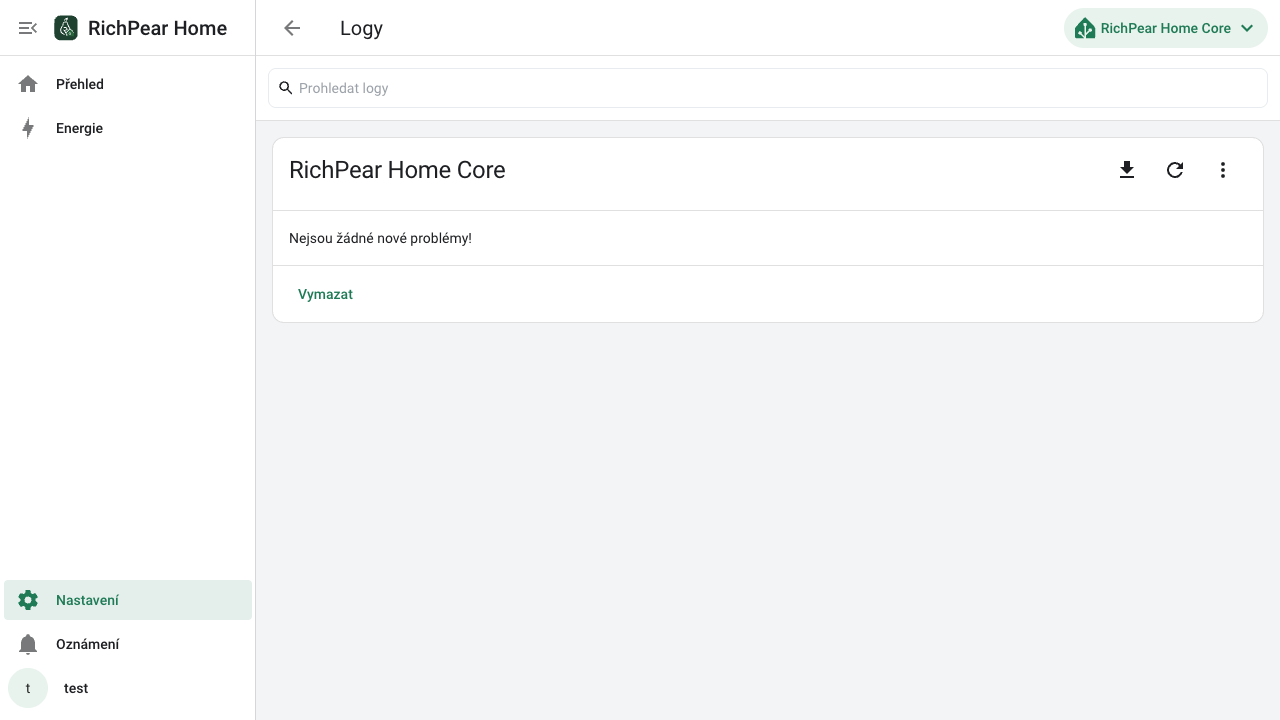
Task: Open Oznámení notifications panel
Action: coord(128,644)
